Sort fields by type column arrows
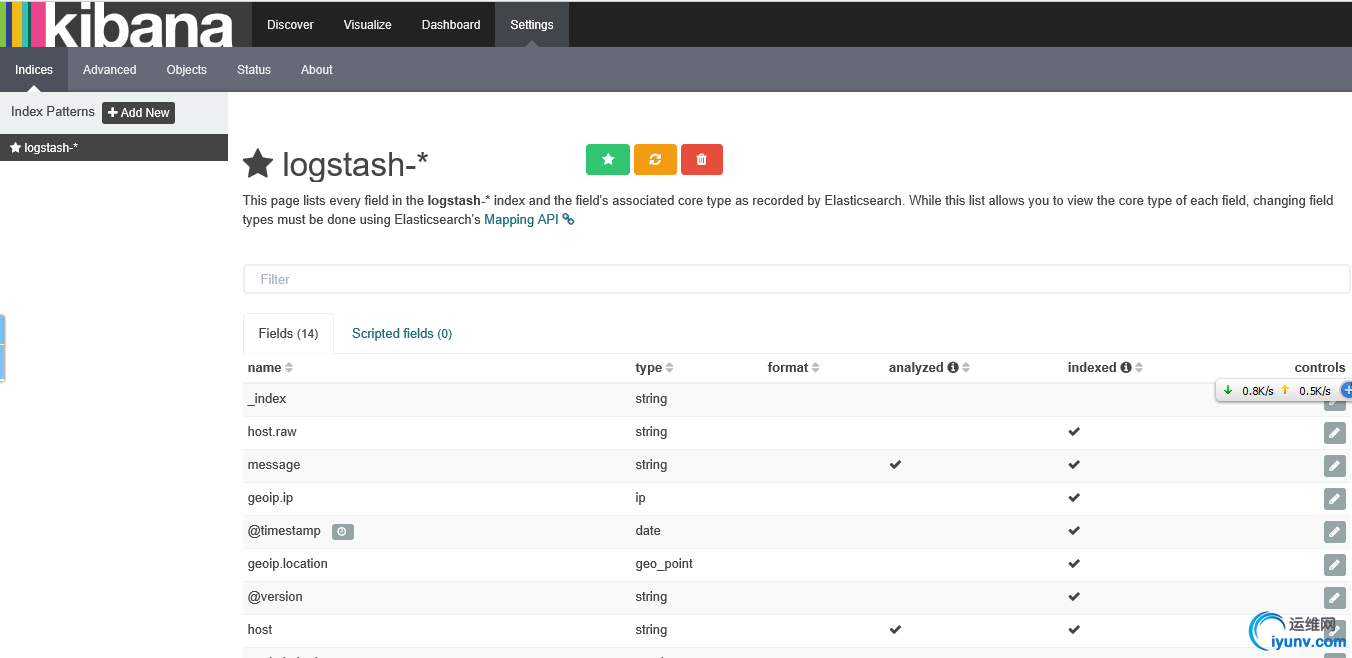Screen dimensions: 1352x658 click(669, 368)
